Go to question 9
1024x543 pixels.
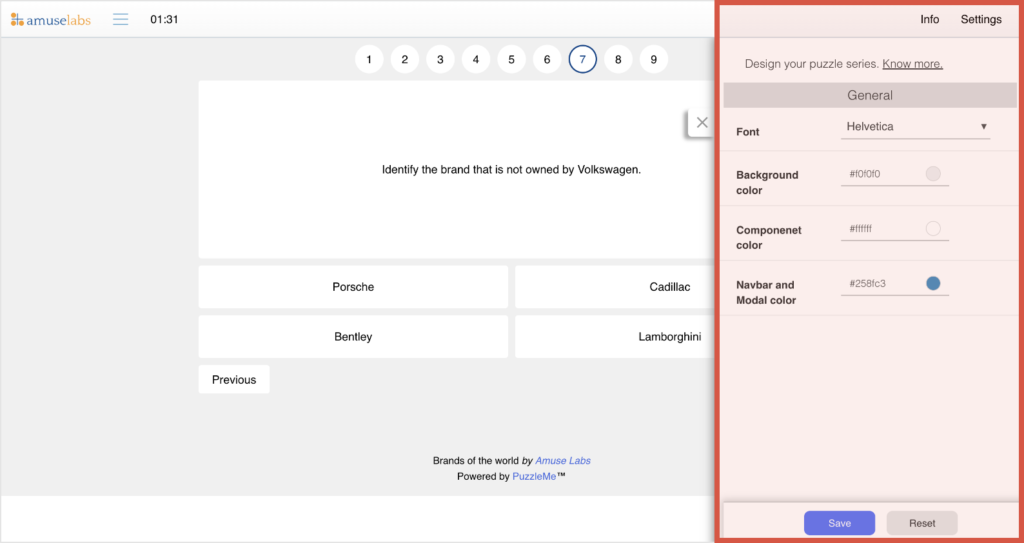(654, 59)
